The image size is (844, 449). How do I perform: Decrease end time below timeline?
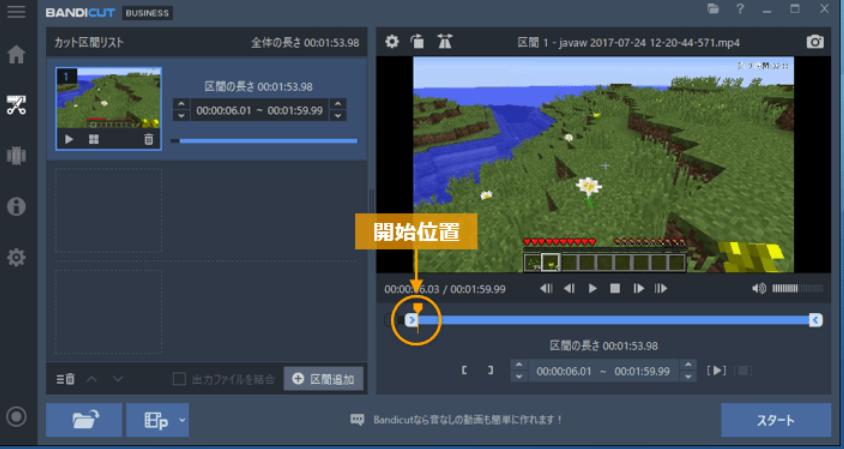point(688,376)
